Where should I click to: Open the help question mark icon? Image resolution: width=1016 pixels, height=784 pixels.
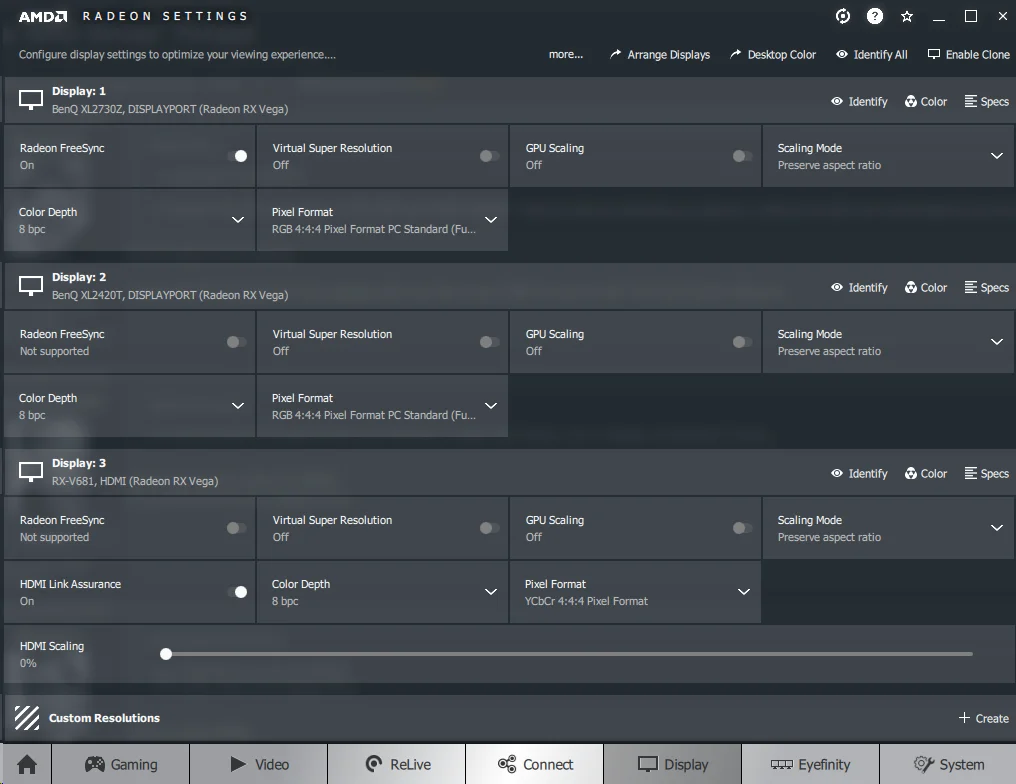coord(875,16)
